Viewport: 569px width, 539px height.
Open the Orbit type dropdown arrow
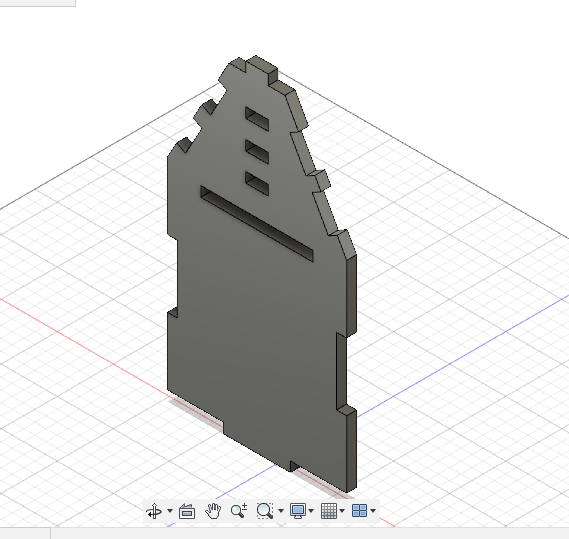[x=170, y=511]
